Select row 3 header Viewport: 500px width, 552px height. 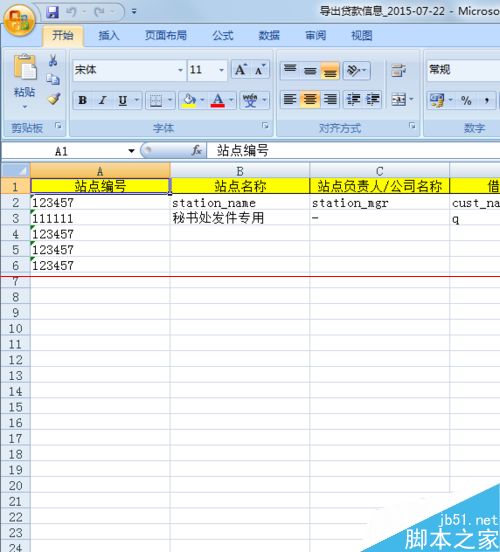(x=15, y=218)
